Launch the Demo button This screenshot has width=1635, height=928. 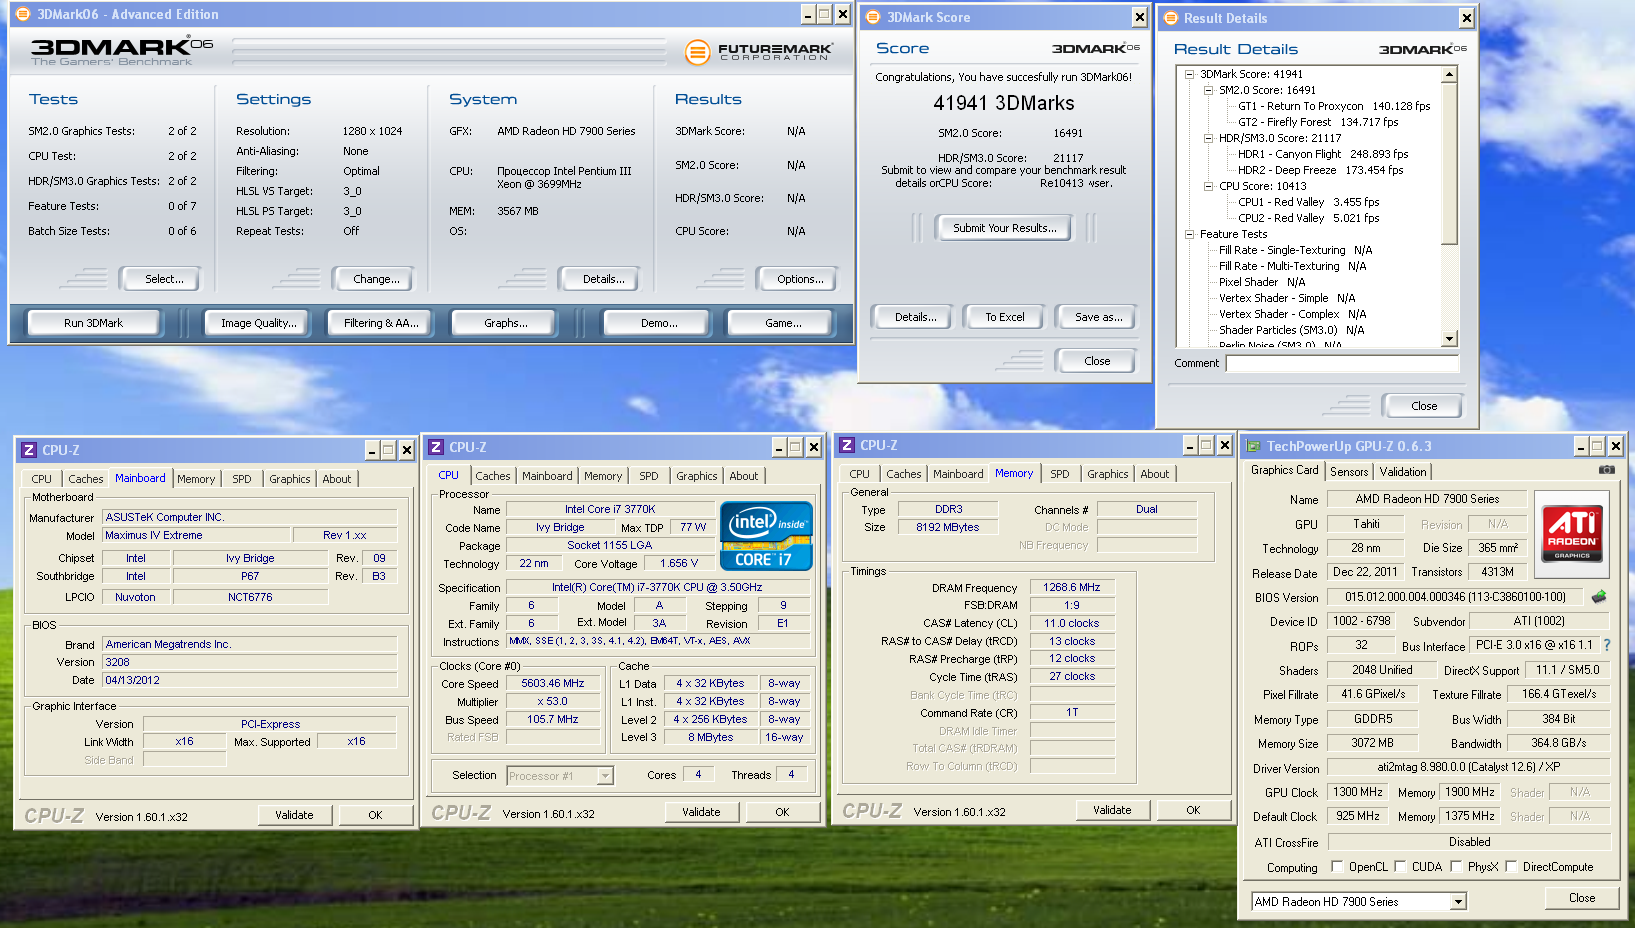[659, 323]
